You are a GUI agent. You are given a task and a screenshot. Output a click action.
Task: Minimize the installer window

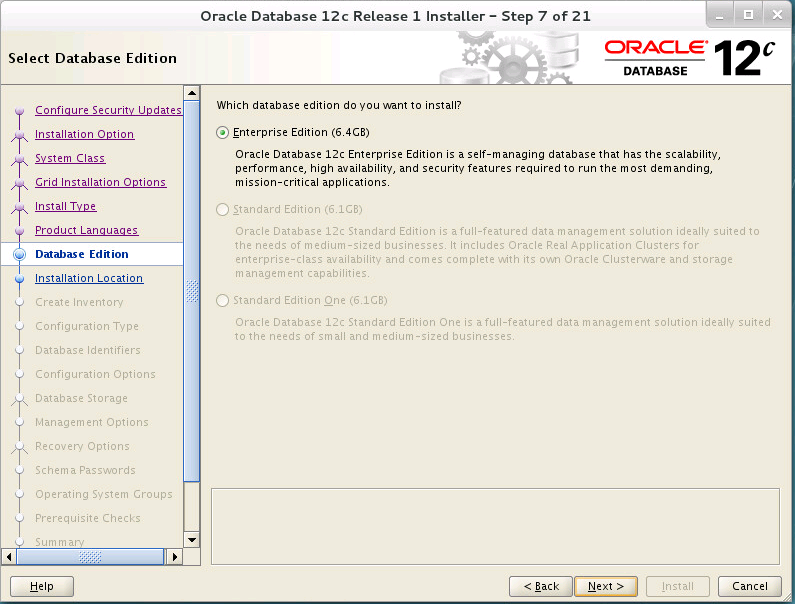(x=719, y=15)
